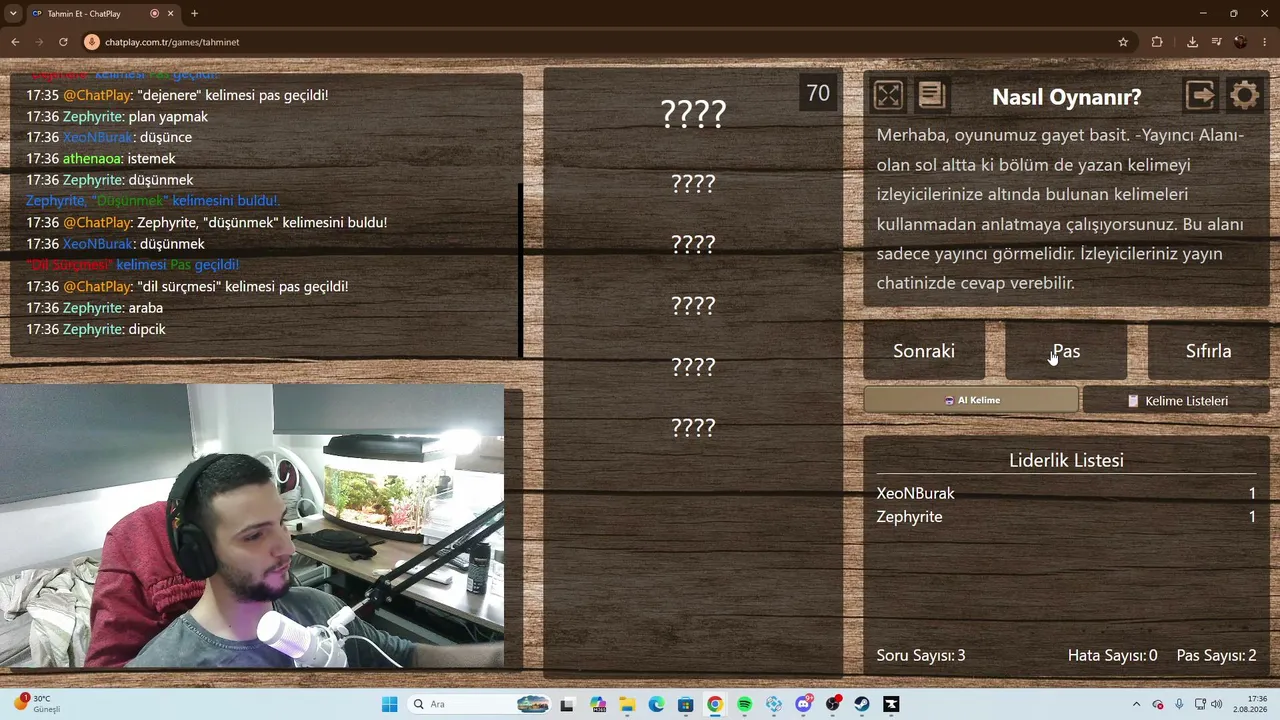The height and width of the screenshot is (720, 1280).
Task: Open Task View on the taskbar
Action: tap(567, 704)
